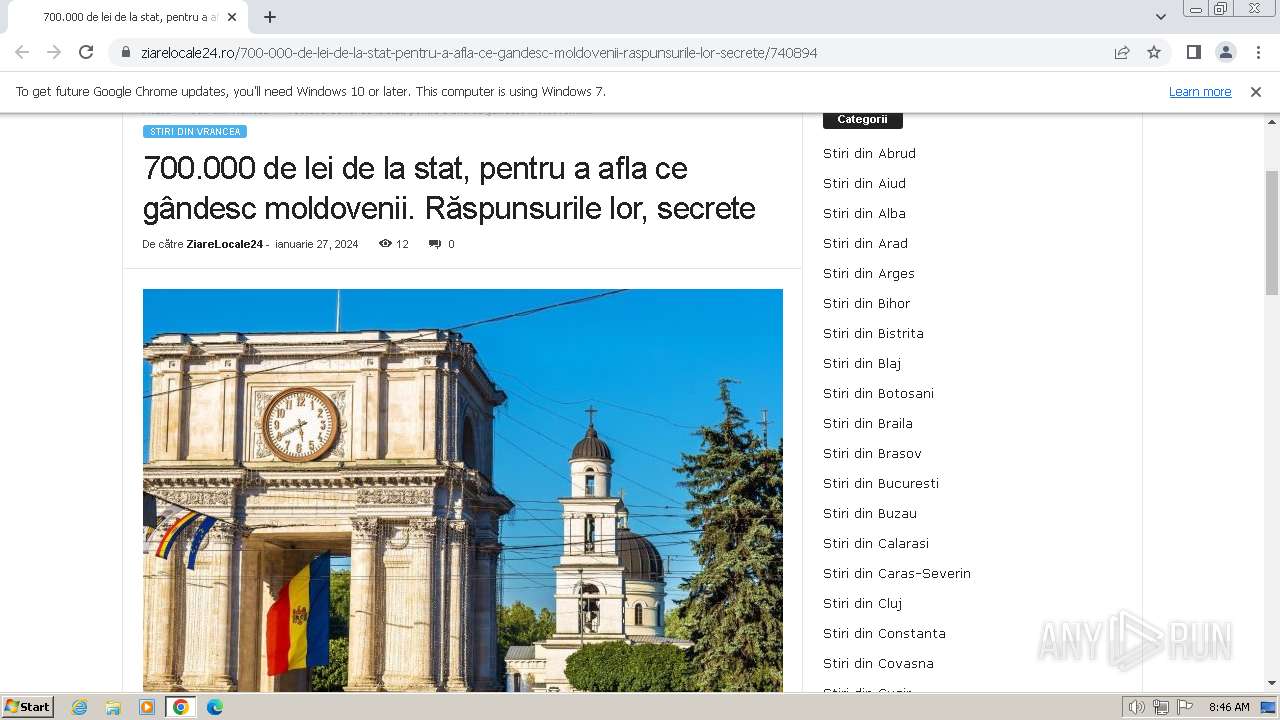The width and height of the screenshot is (1280, 720).
Task: Open the ZiareLocale24 author link
Action: [x=224, y=244]
